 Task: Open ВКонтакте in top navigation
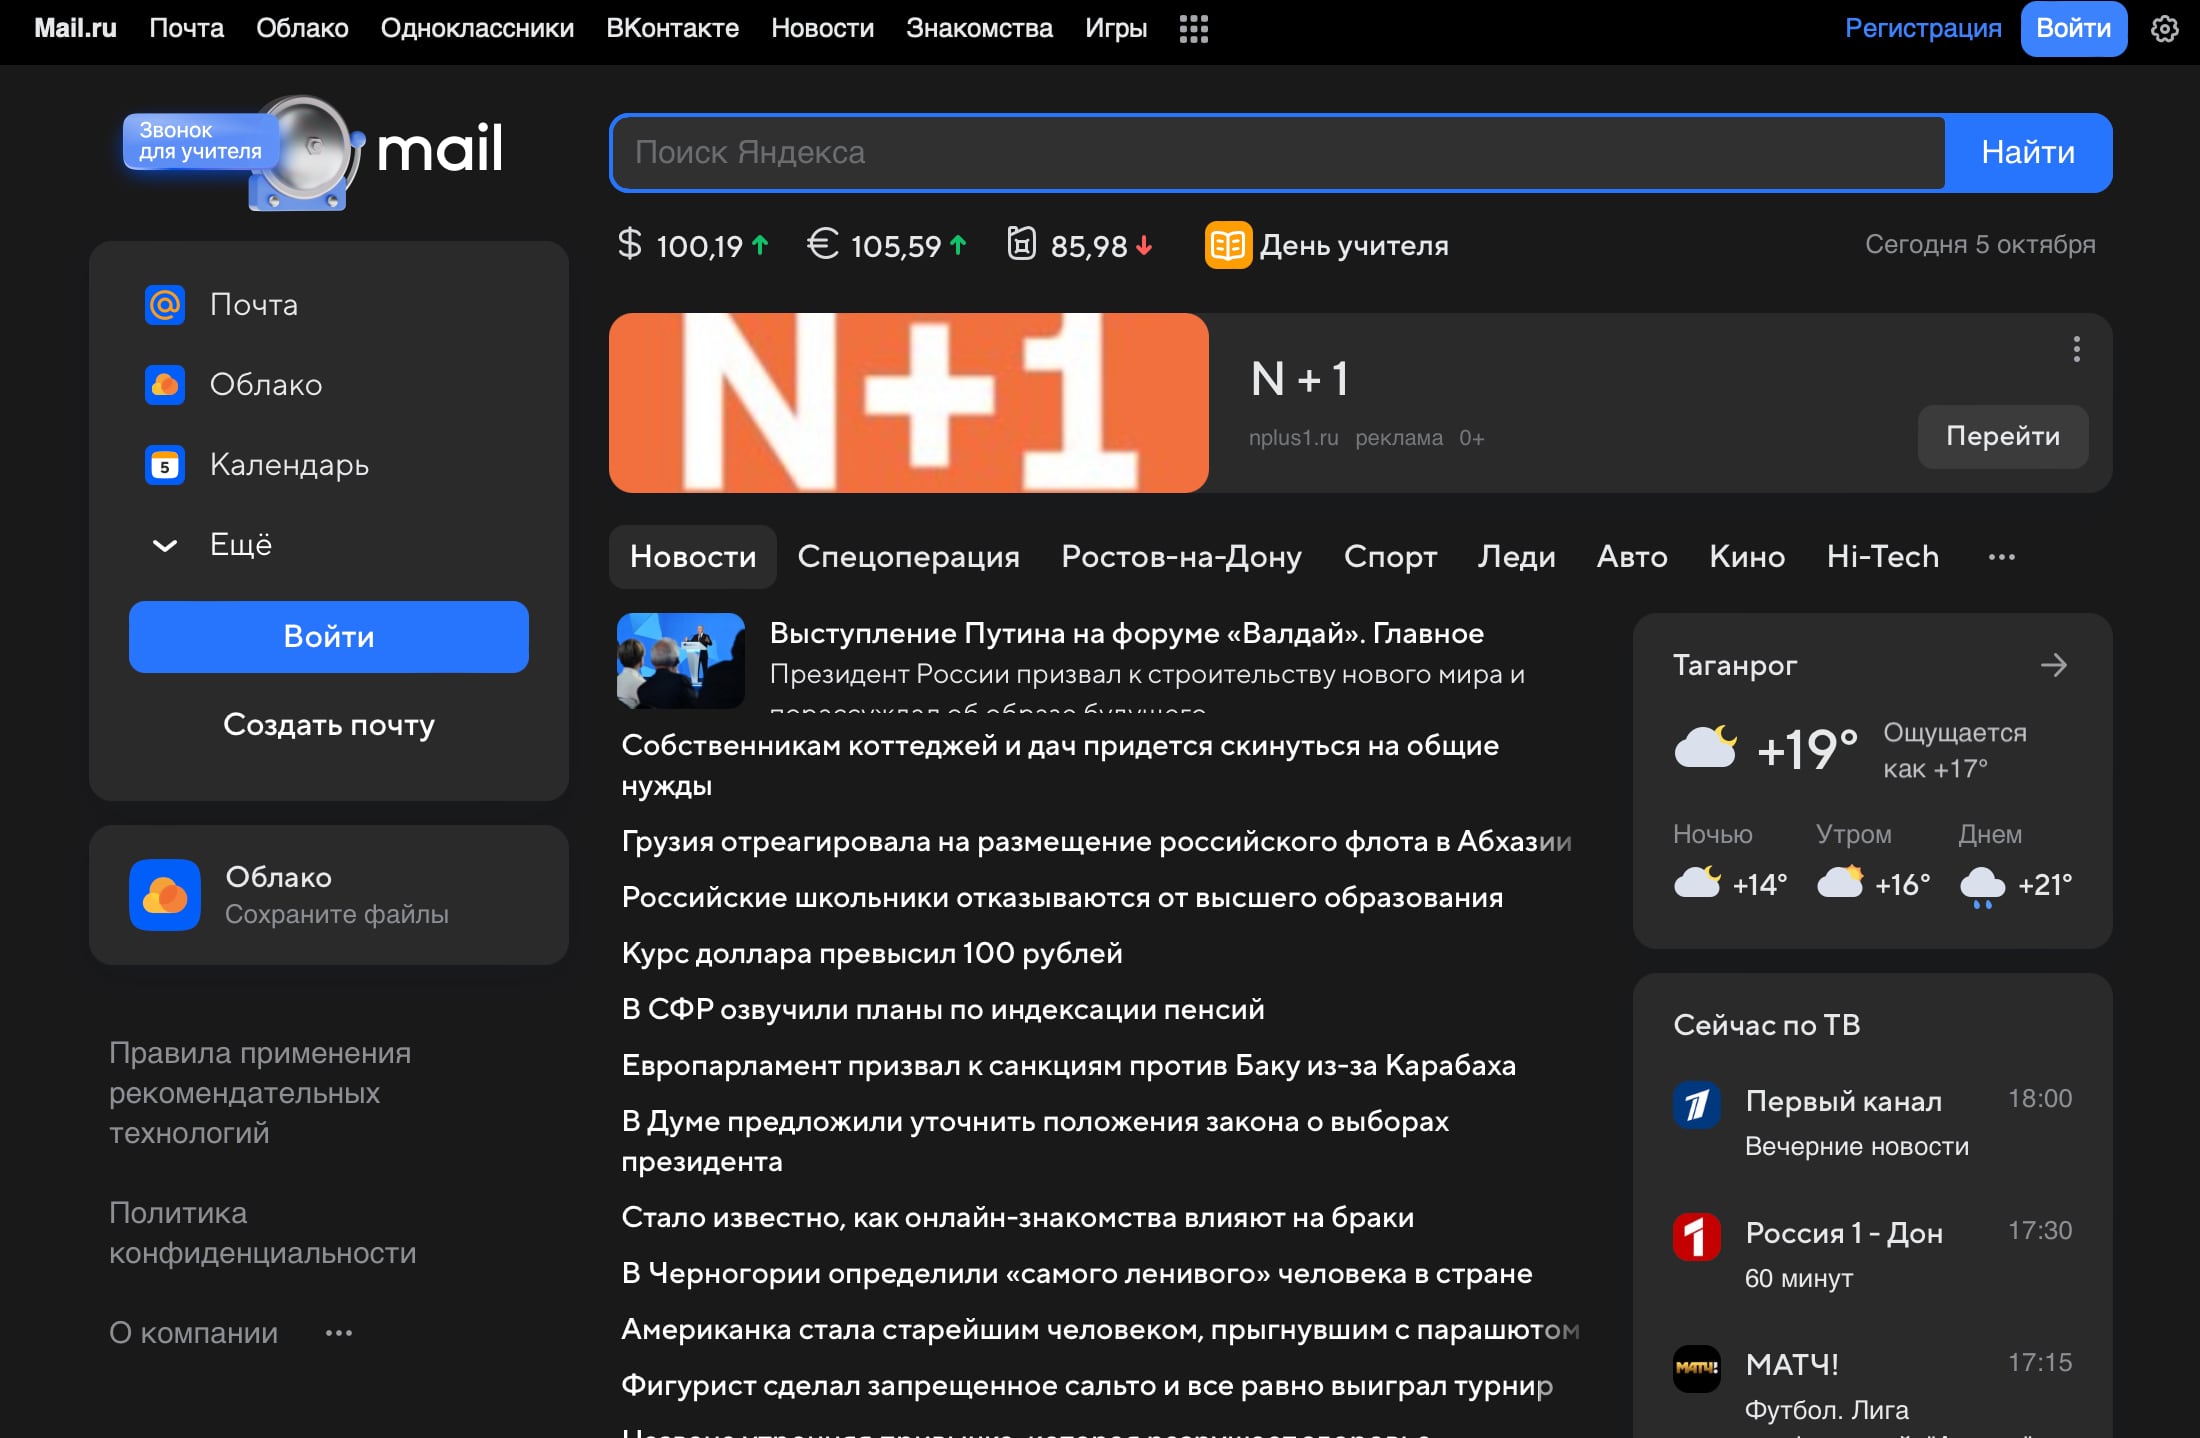(672, 28)
